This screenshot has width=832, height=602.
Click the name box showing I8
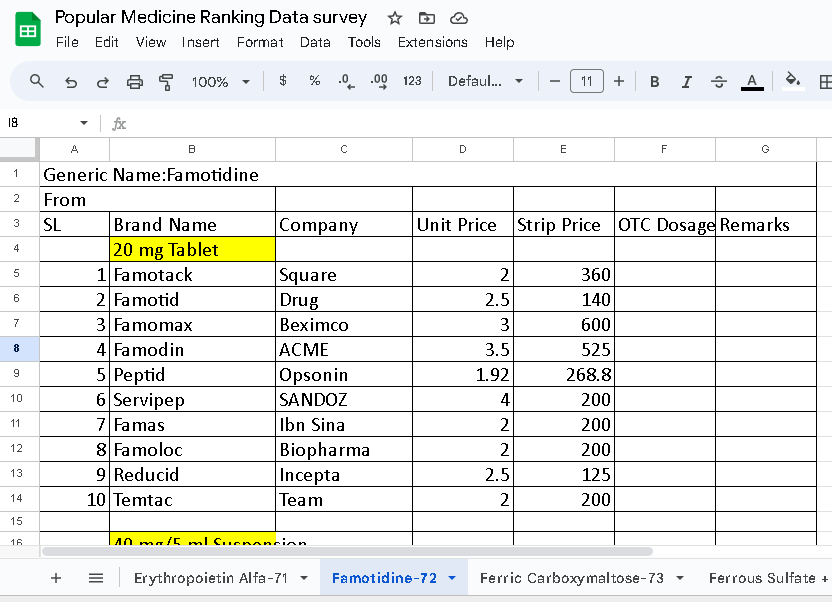click(40, 123)
